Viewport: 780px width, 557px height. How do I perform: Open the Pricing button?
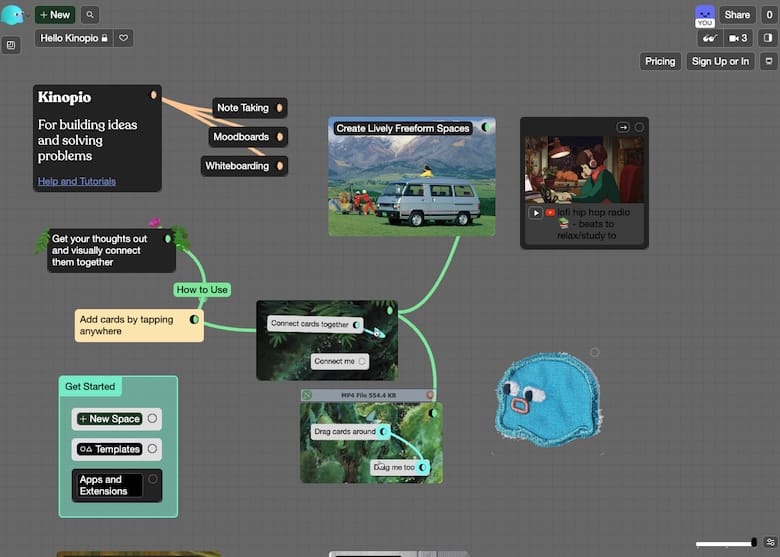[x=660, y=61]
